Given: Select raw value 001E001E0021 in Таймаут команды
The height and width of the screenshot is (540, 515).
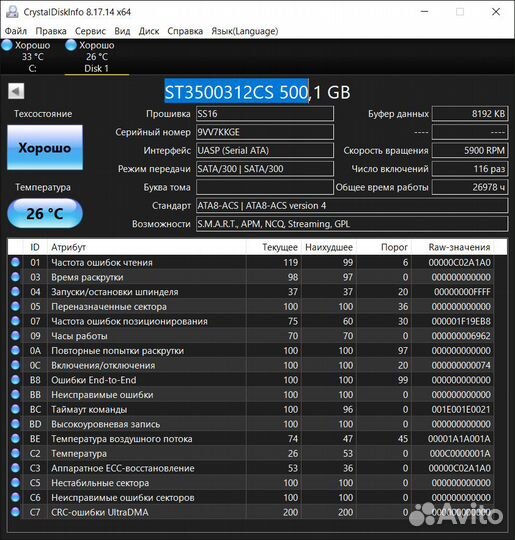Looking at the screenshot, I should [x=461, y=409].
